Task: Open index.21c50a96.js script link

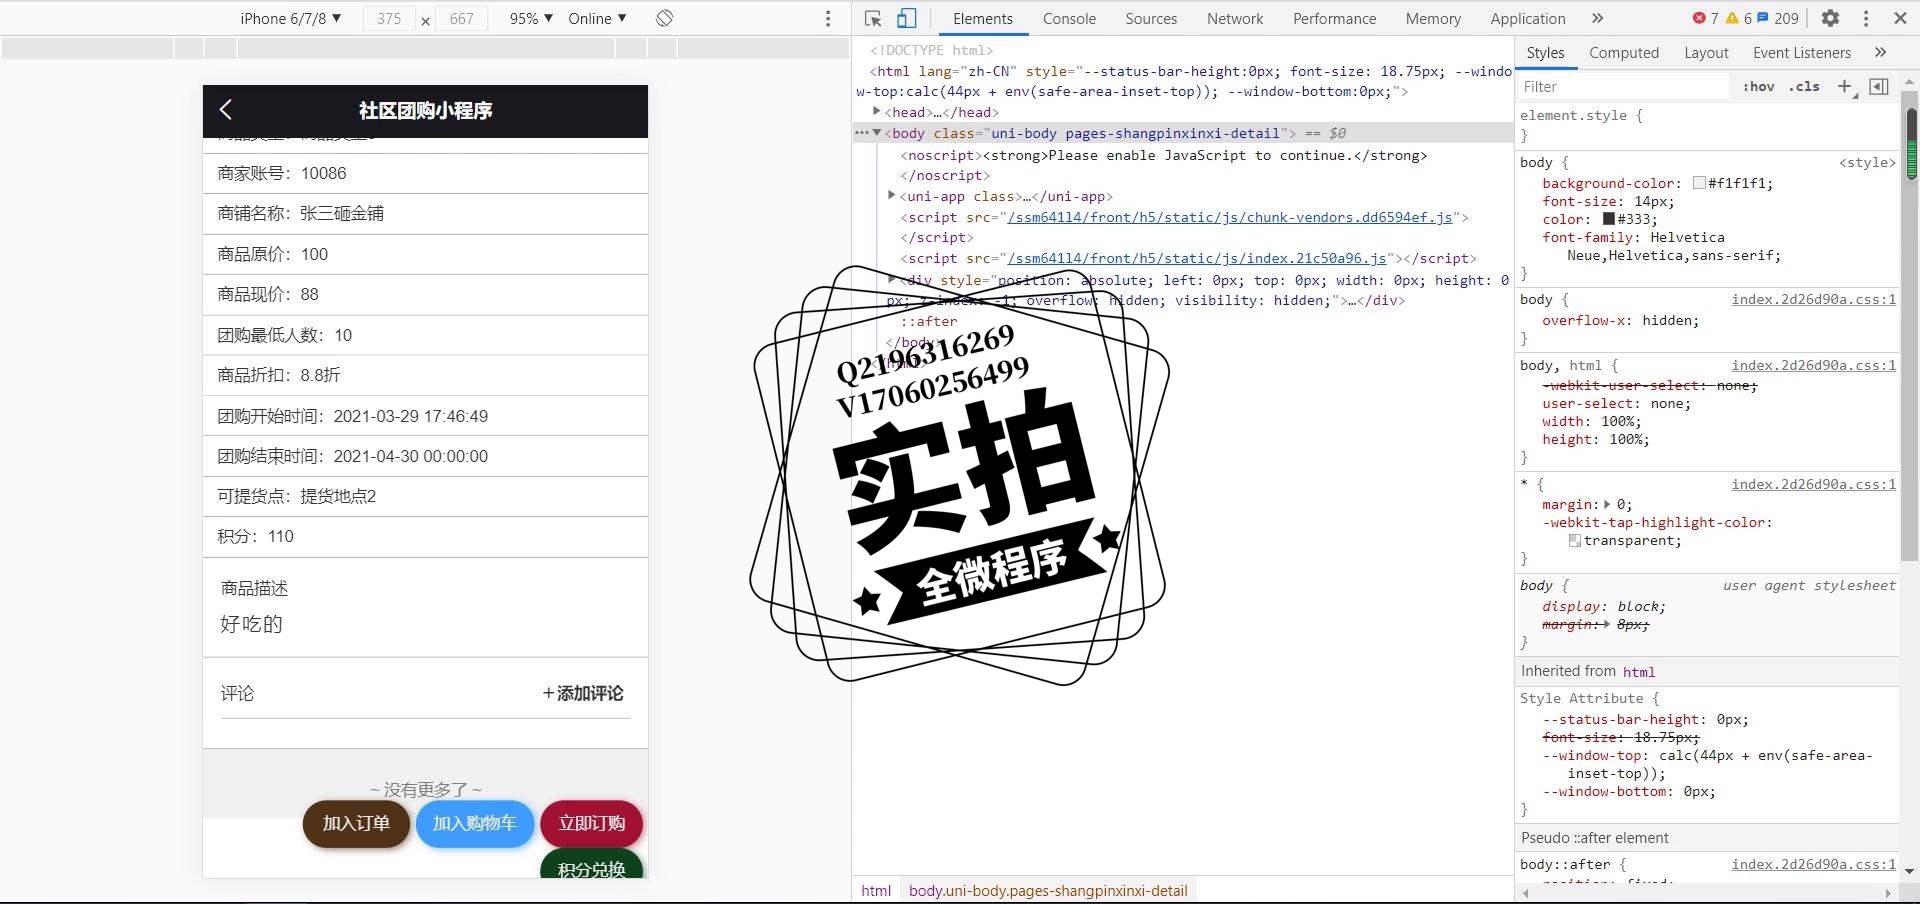Action: point(1197,258)
